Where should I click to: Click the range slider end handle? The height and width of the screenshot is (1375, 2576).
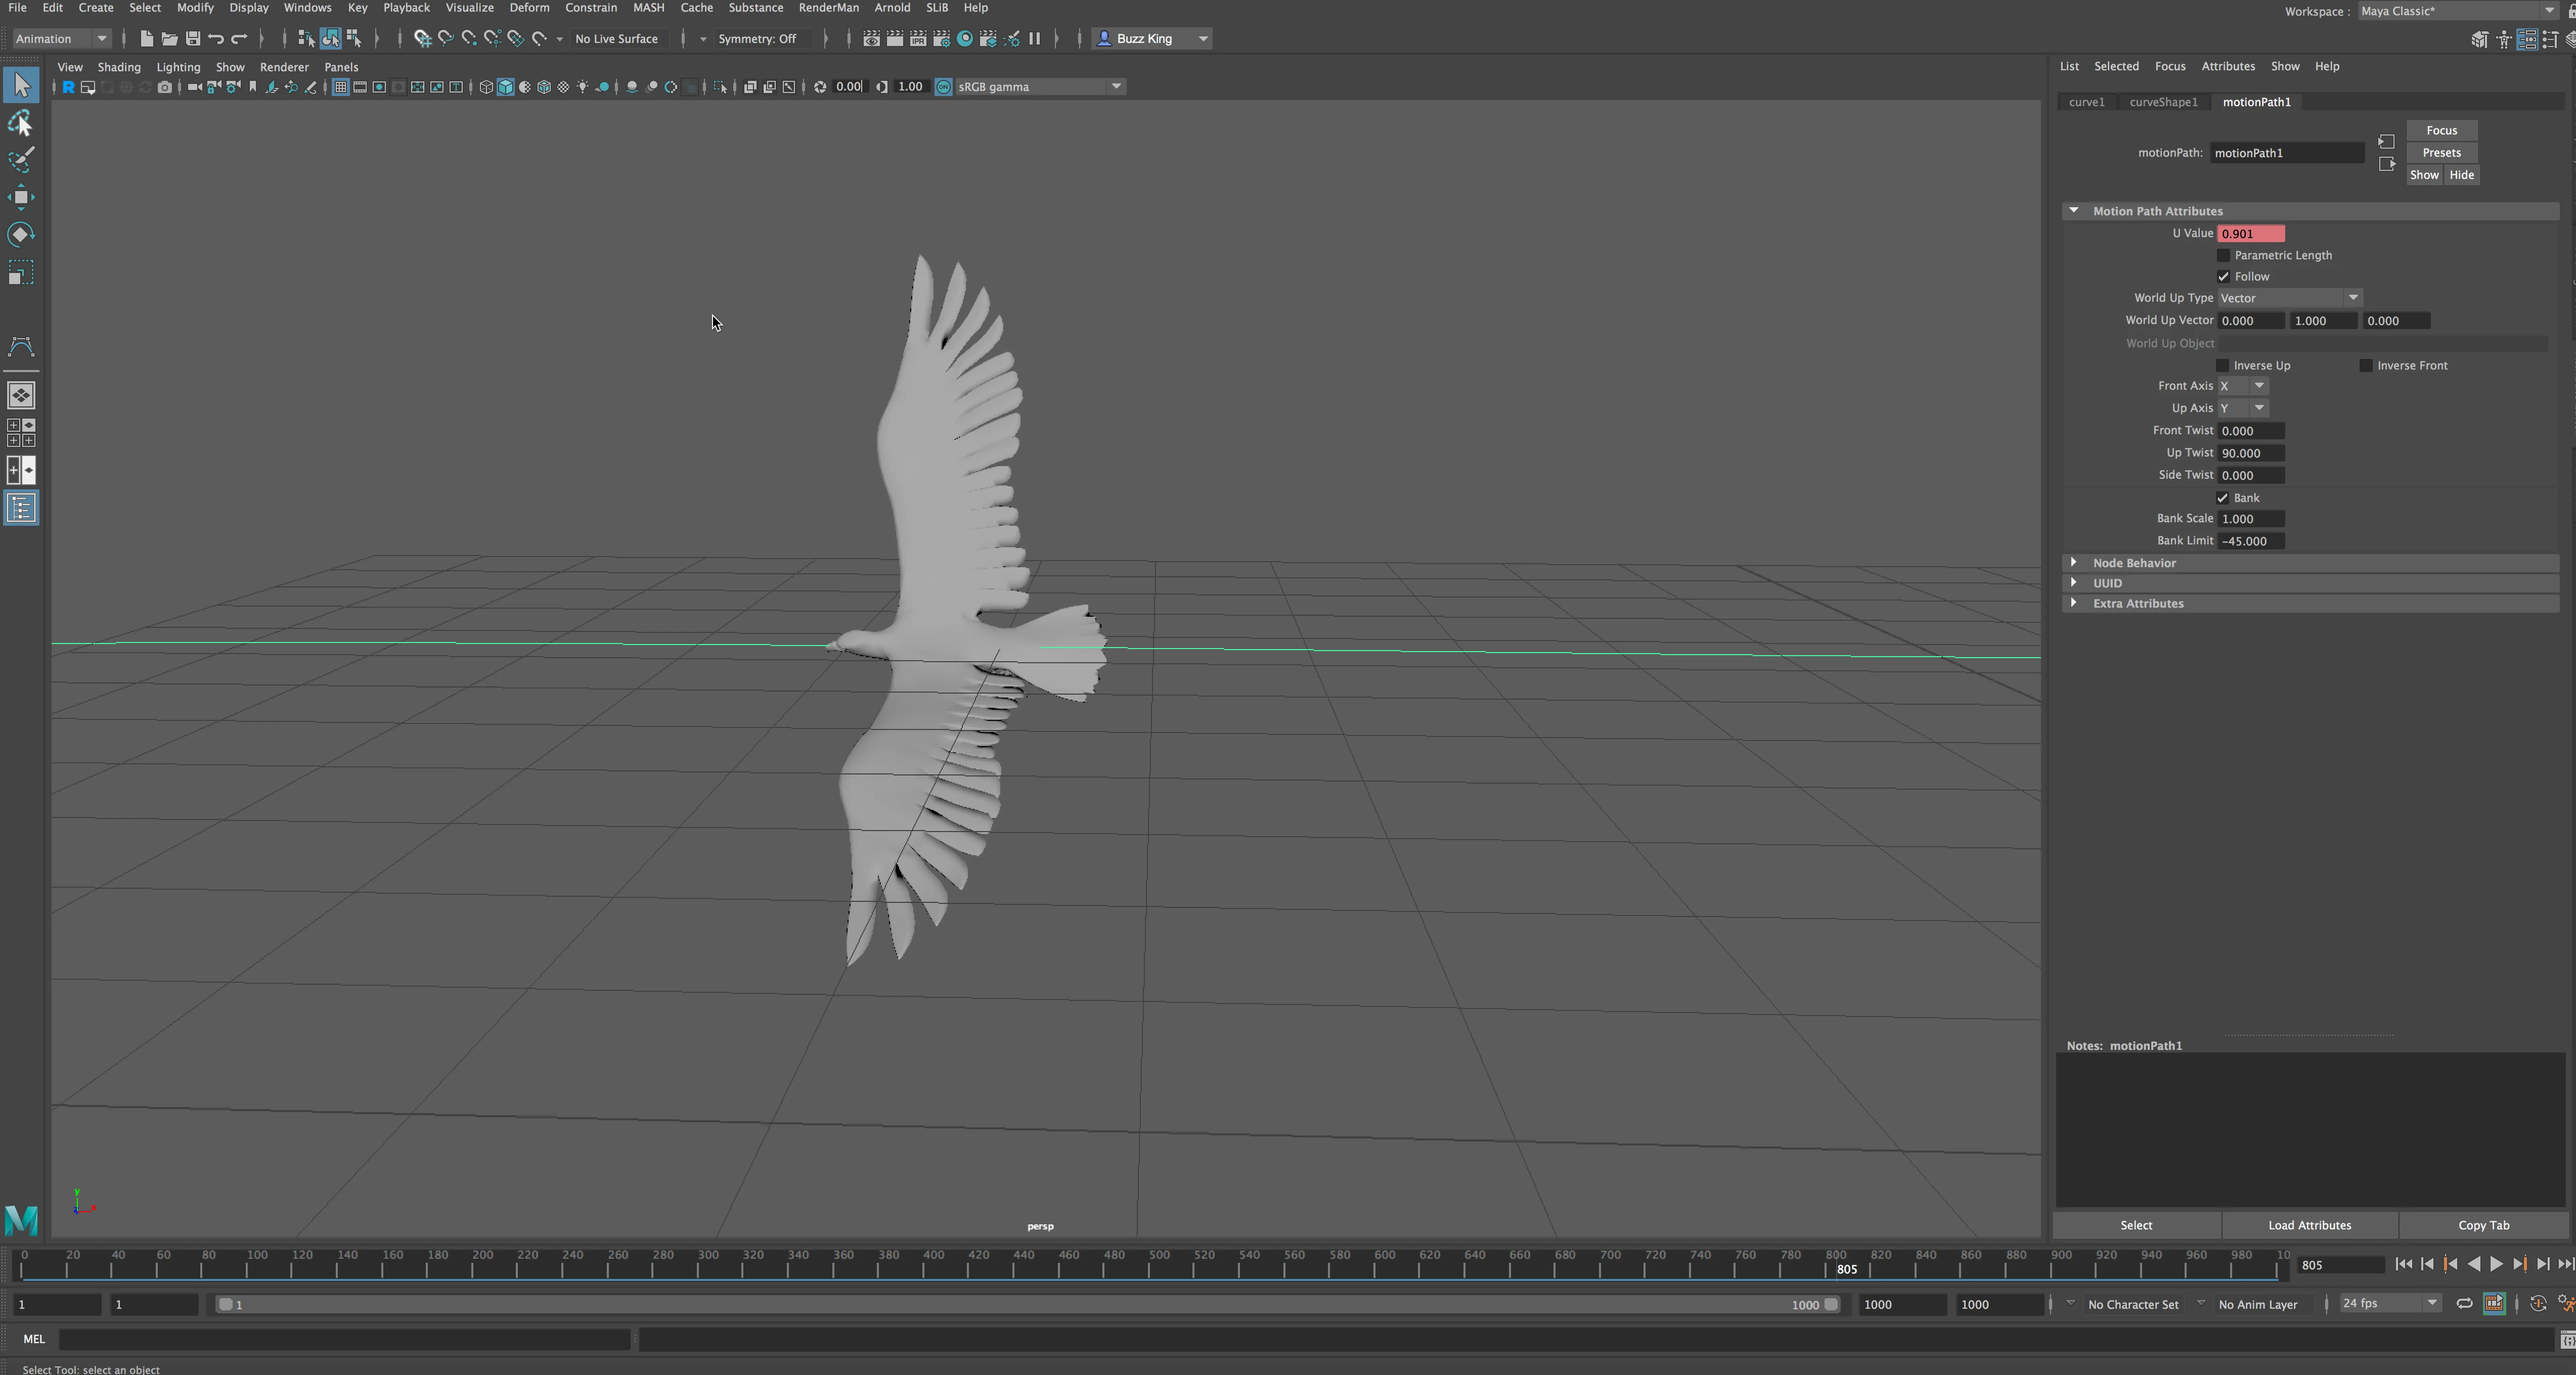pyautogui.click(x=1831, y=1305)
